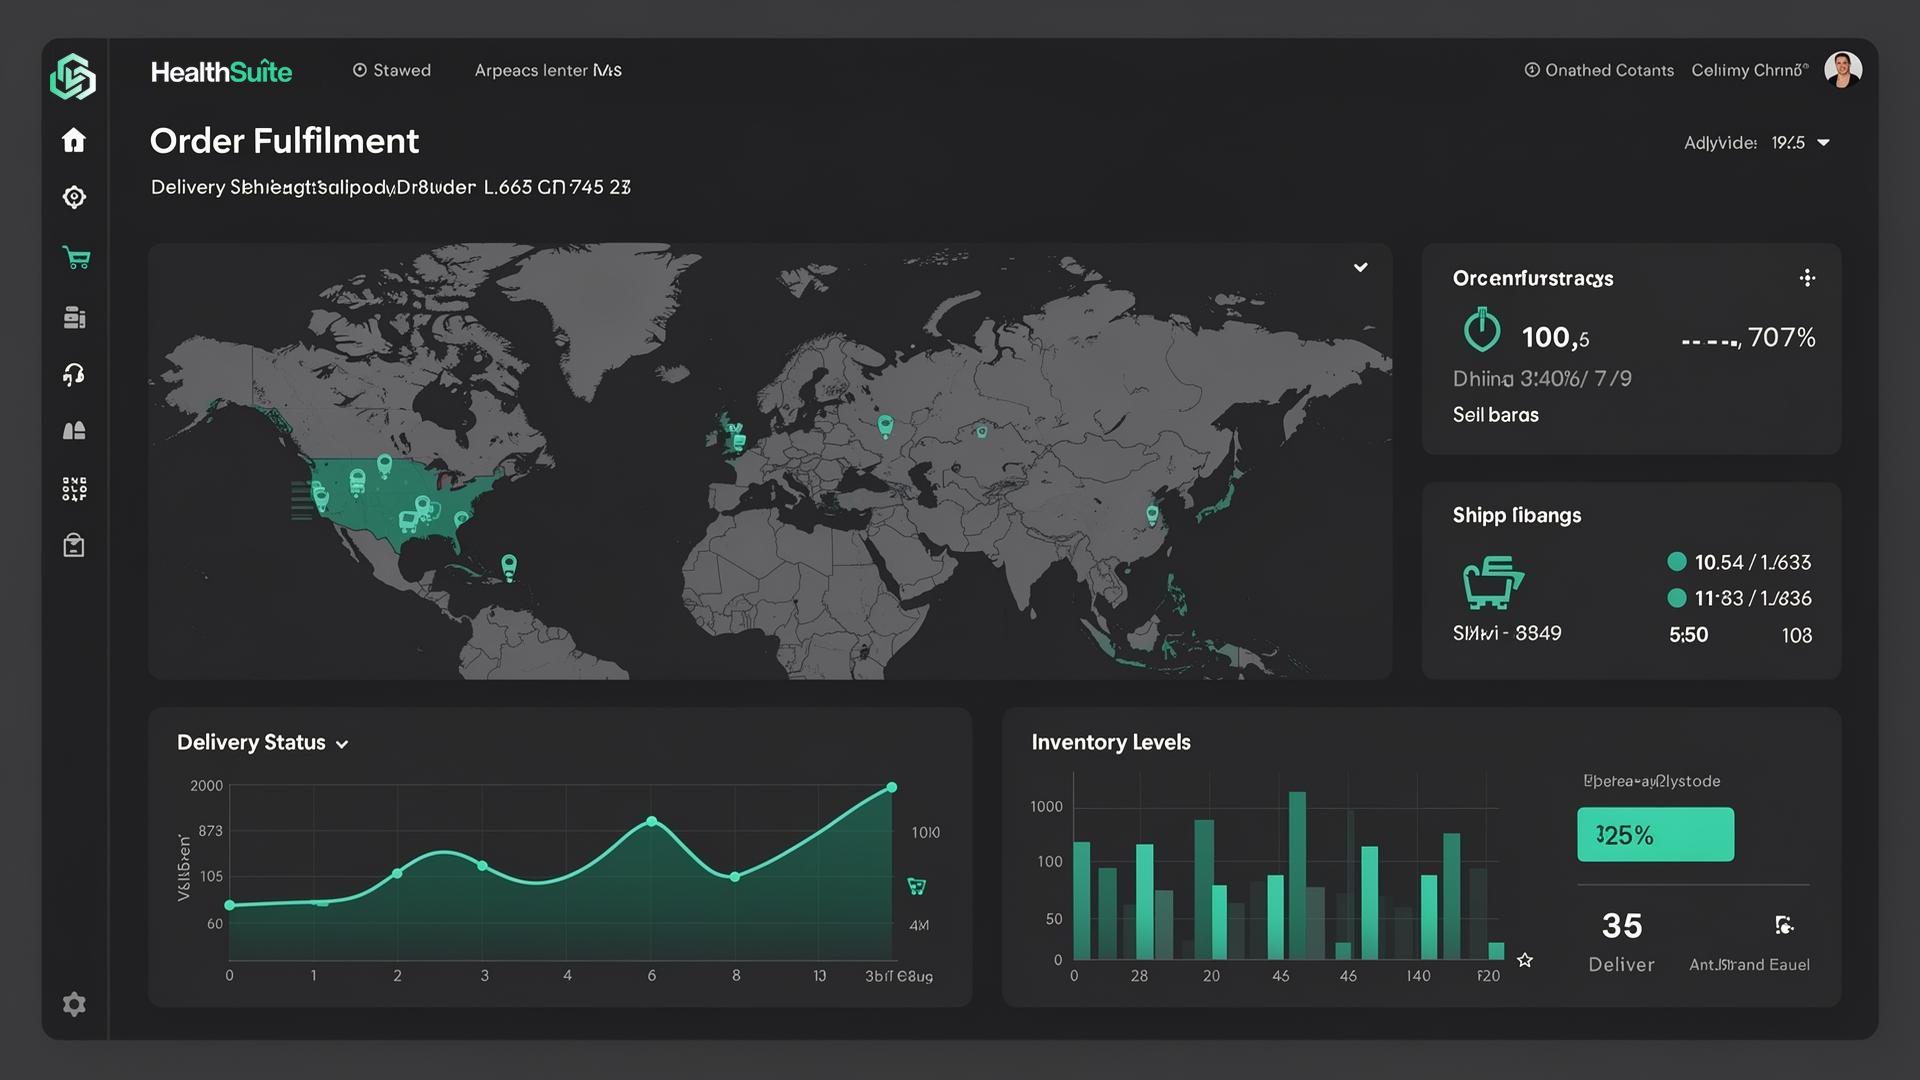Viewport: 1920px width, 1080px height.
Task: Open the Home dashboard icon in sidebar
Action: coord(73,140)
